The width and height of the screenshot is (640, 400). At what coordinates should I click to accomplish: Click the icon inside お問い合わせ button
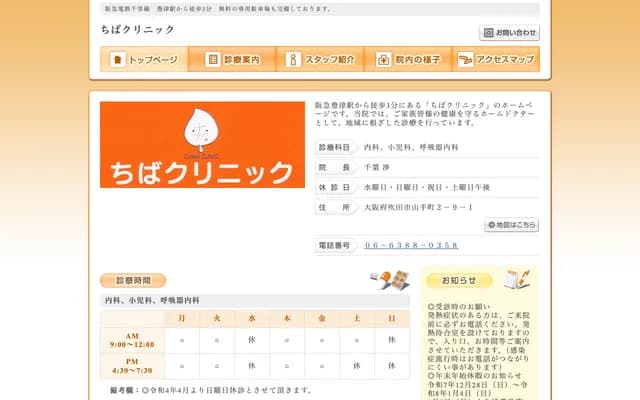(489, 33)
